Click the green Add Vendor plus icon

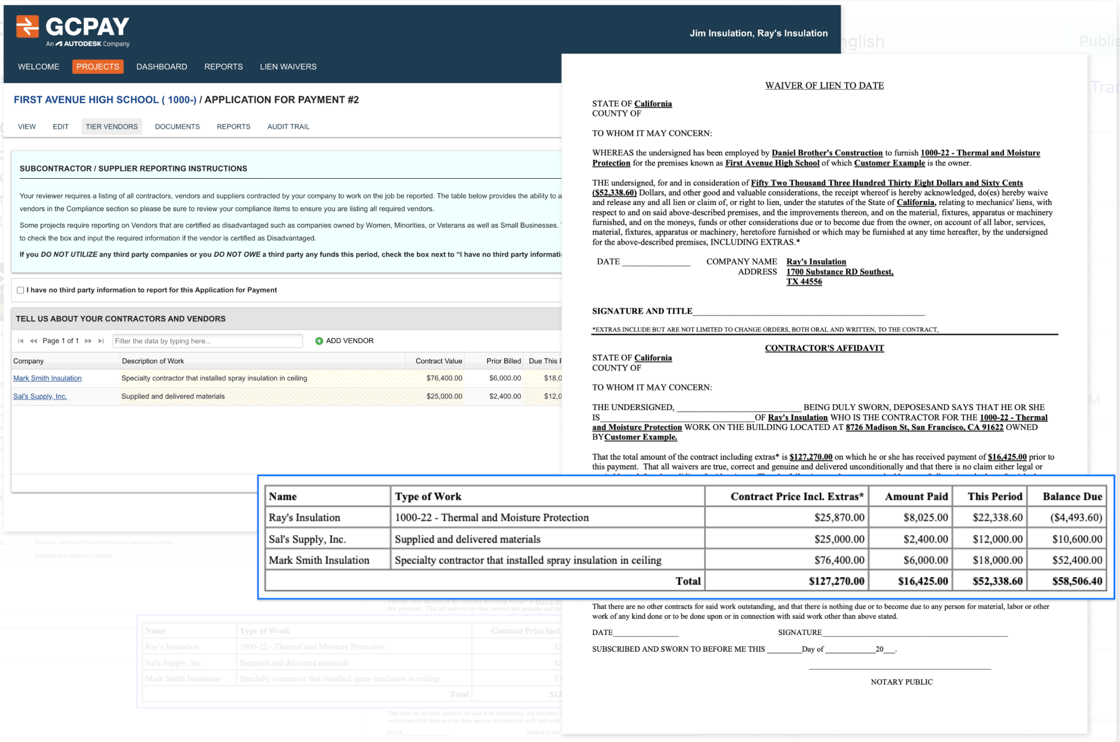[319, 341]
